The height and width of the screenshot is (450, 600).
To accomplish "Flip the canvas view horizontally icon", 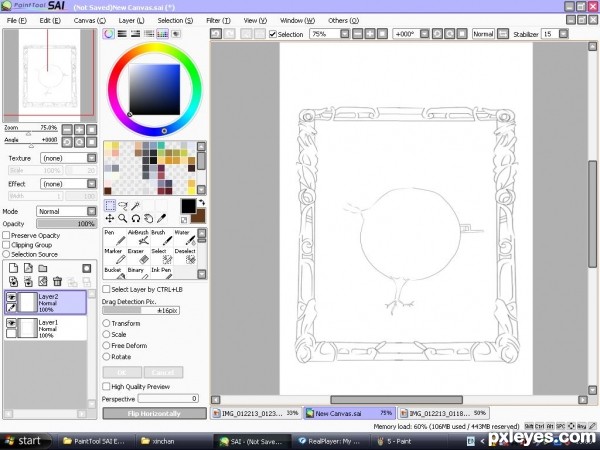I will pyautogui.click(x=503, y=34).
